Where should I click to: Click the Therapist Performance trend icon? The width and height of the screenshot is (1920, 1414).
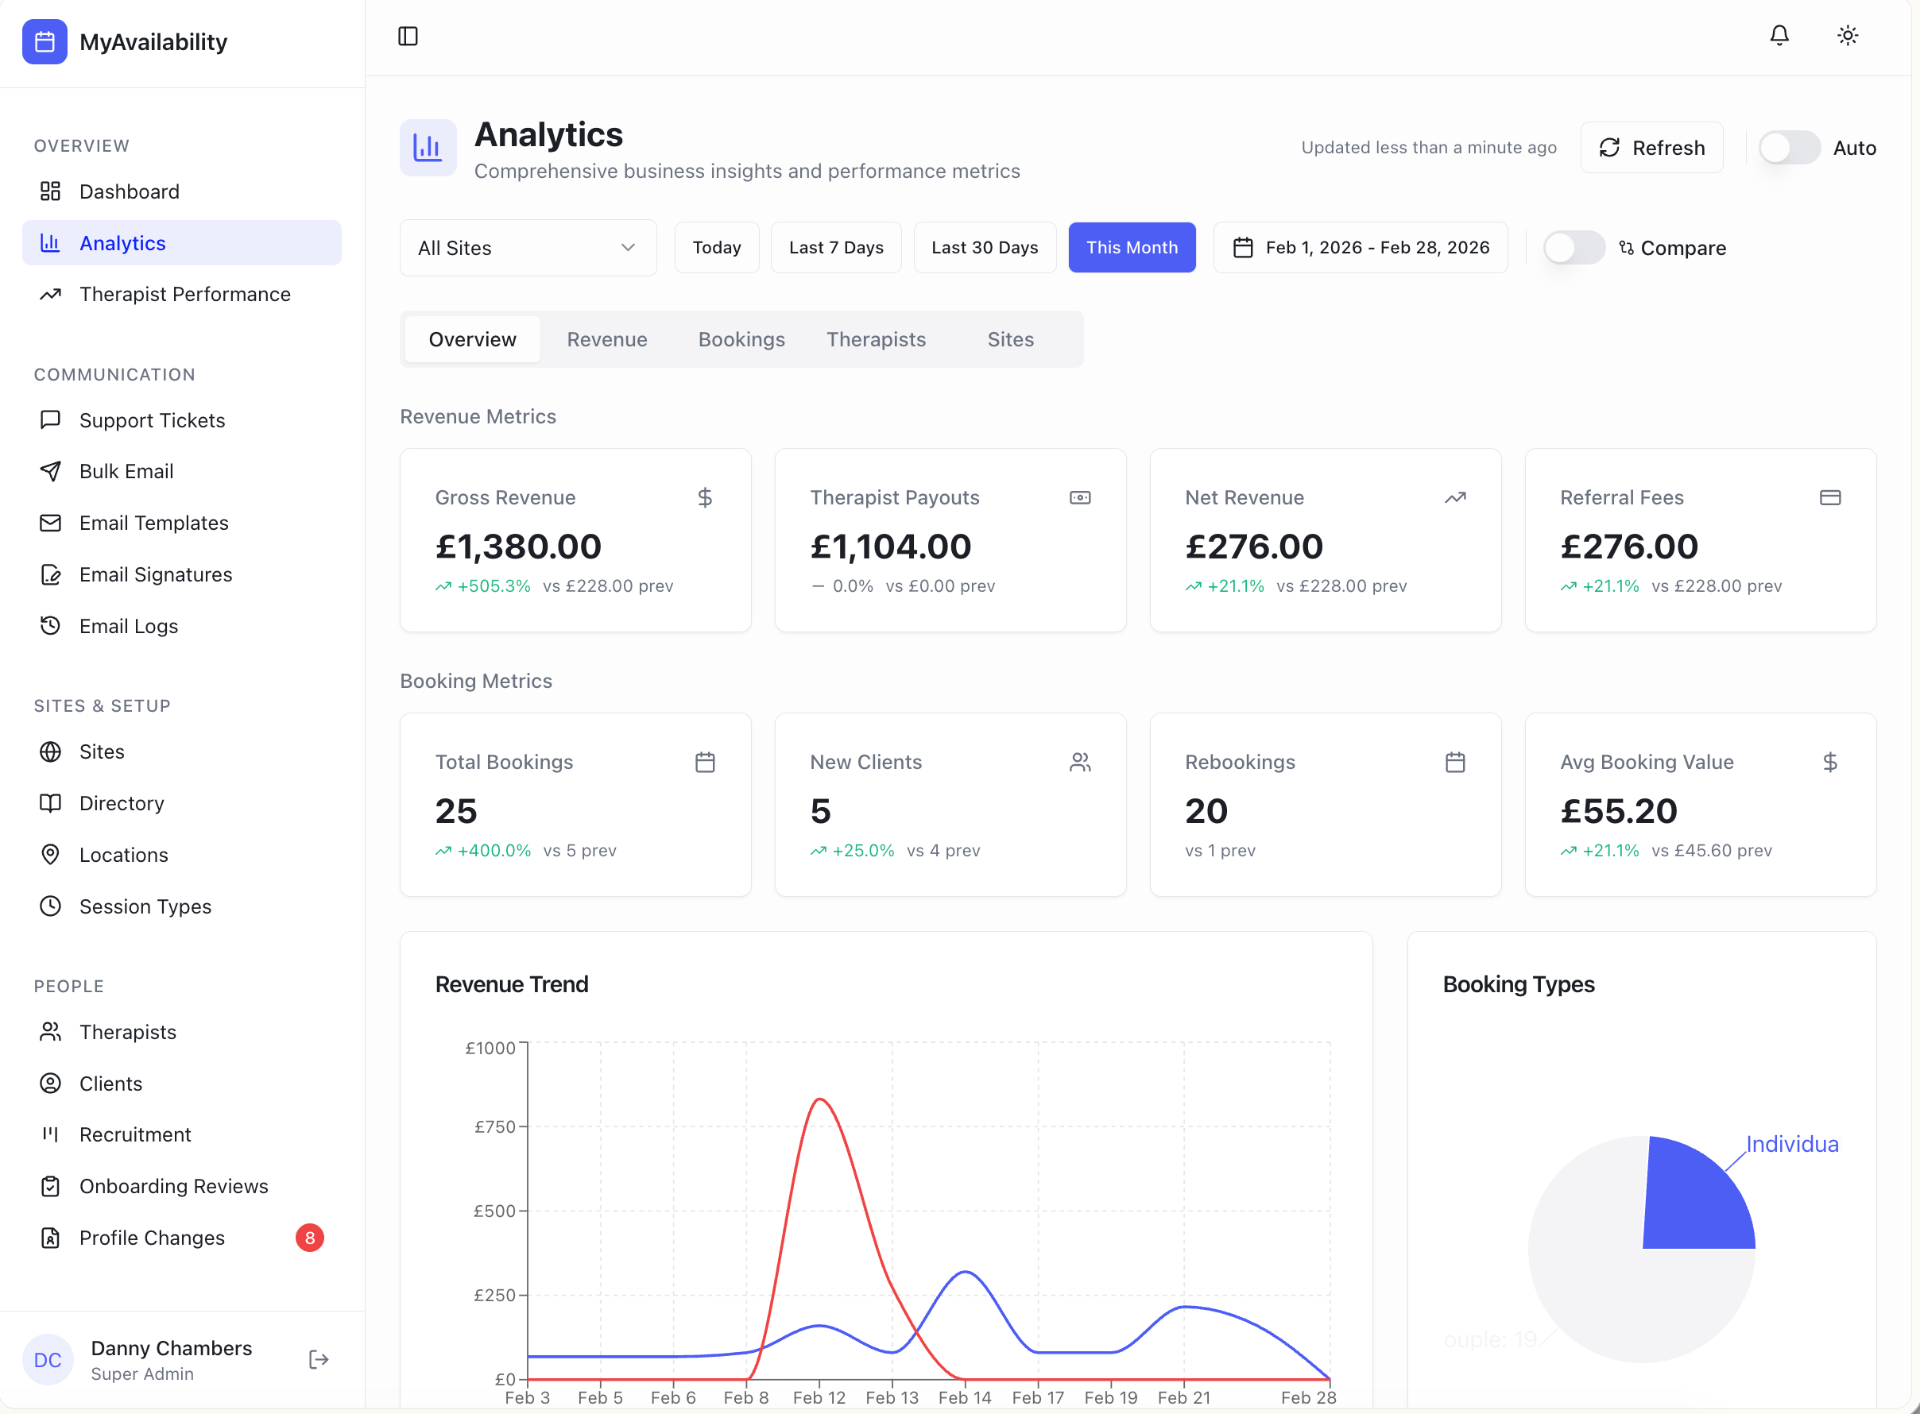pos(50,294)
